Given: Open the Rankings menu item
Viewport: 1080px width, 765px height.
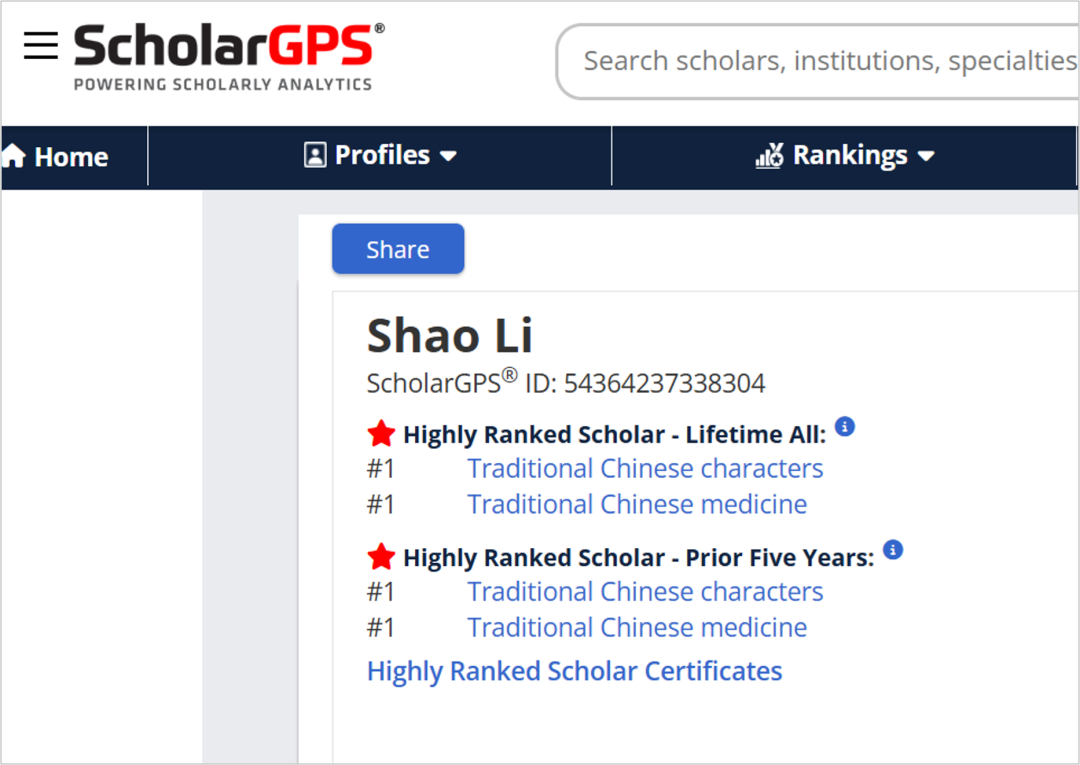Looking at the screenshot, I should click(850, 155).
